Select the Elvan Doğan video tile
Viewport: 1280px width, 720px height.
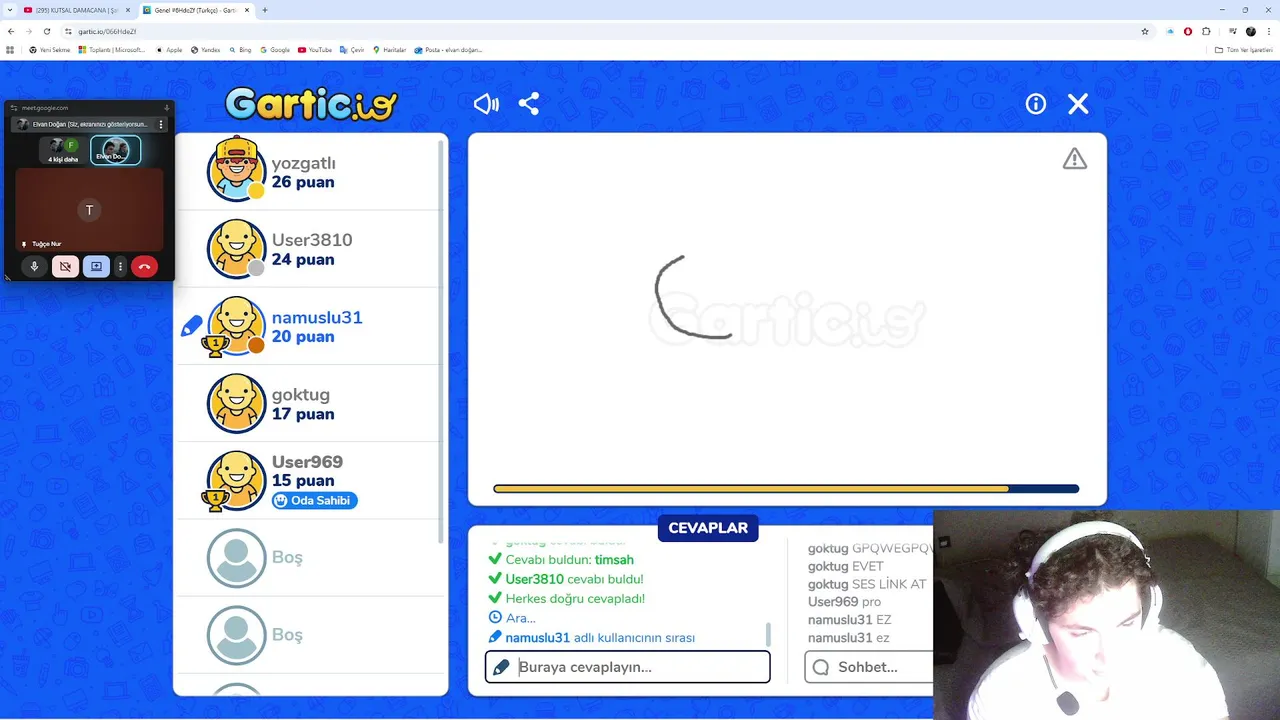click(x=116, y=151)
